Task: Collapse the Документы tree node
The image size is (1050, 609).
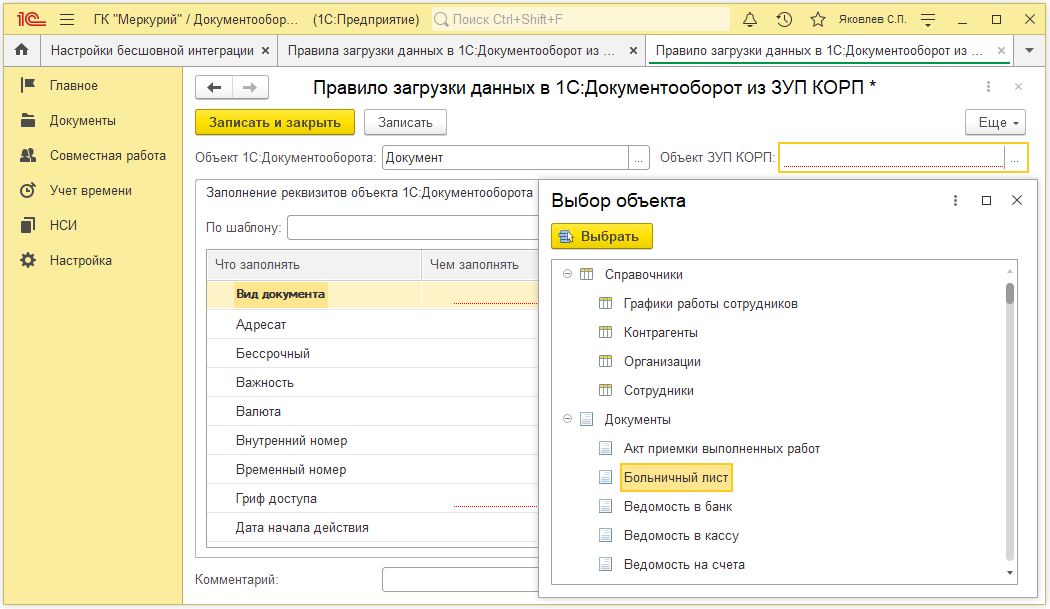Action: tap(567, 419)
